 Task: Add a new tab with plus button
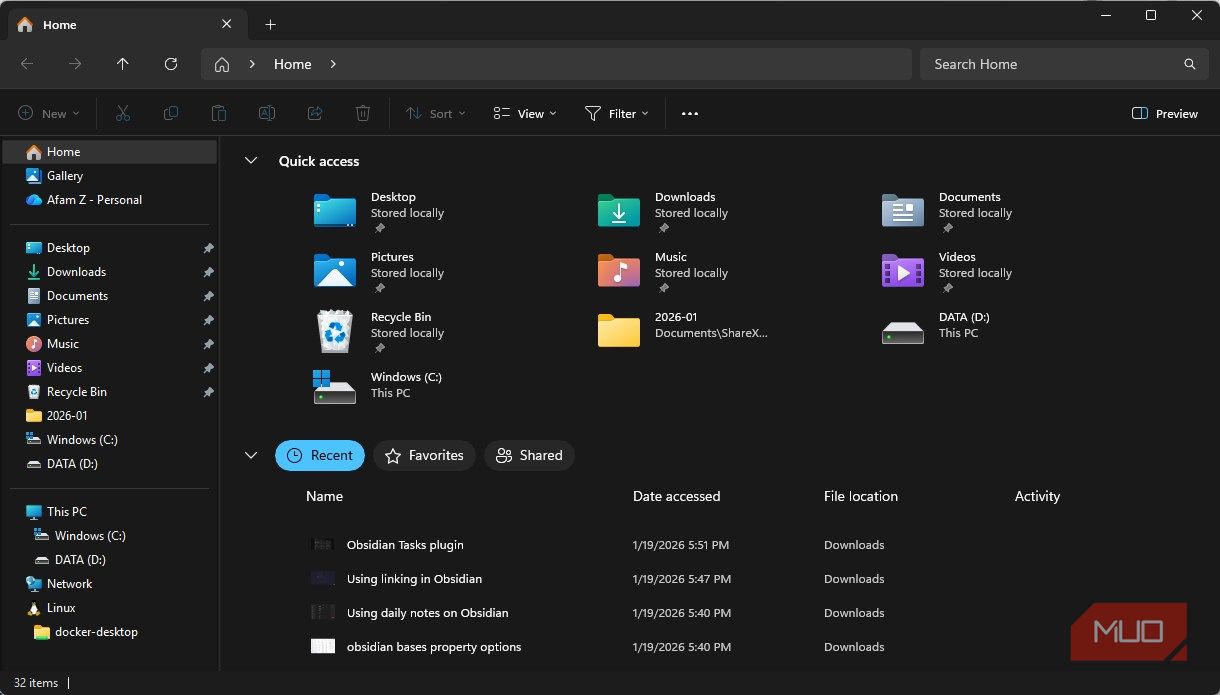[x=270, y=24]
